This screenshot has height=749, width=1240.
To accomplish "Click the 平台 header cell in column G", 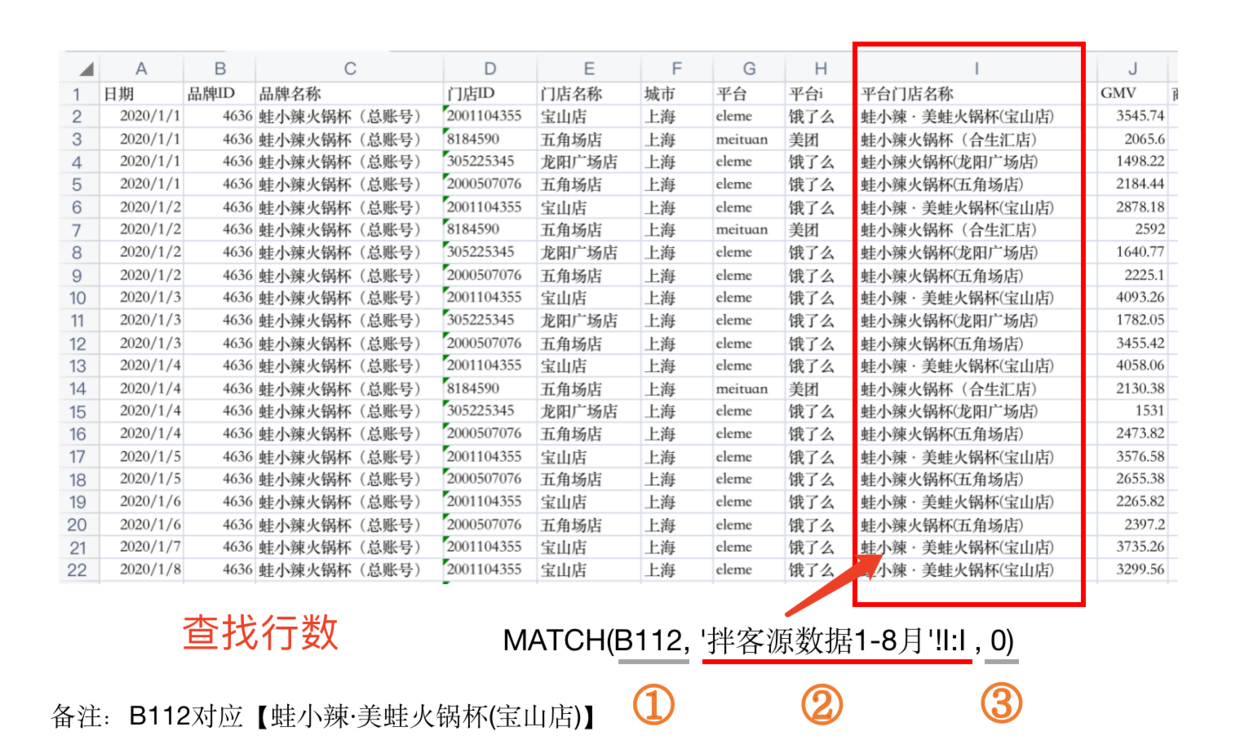I will [x=749, y=94].
